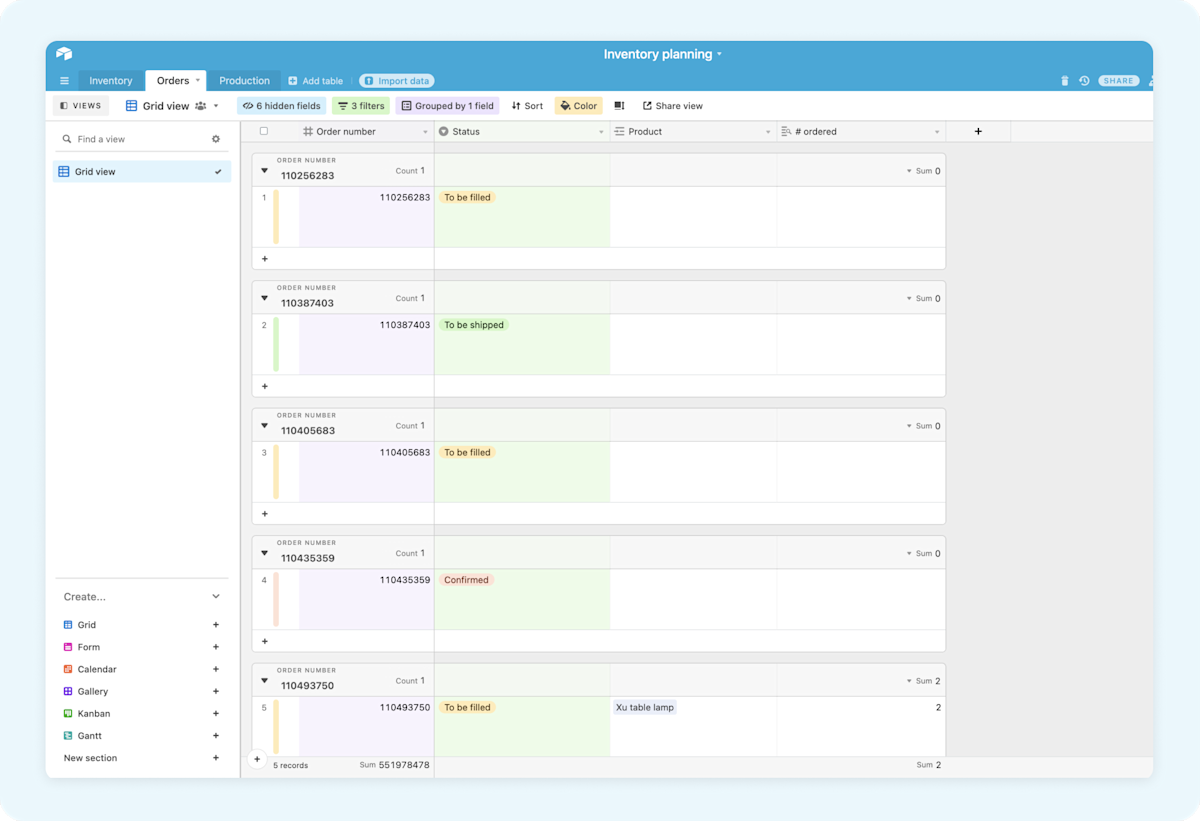The image size is (1200, 821).
Task: Open the record Color settings
Action: [x=578, y=105]
